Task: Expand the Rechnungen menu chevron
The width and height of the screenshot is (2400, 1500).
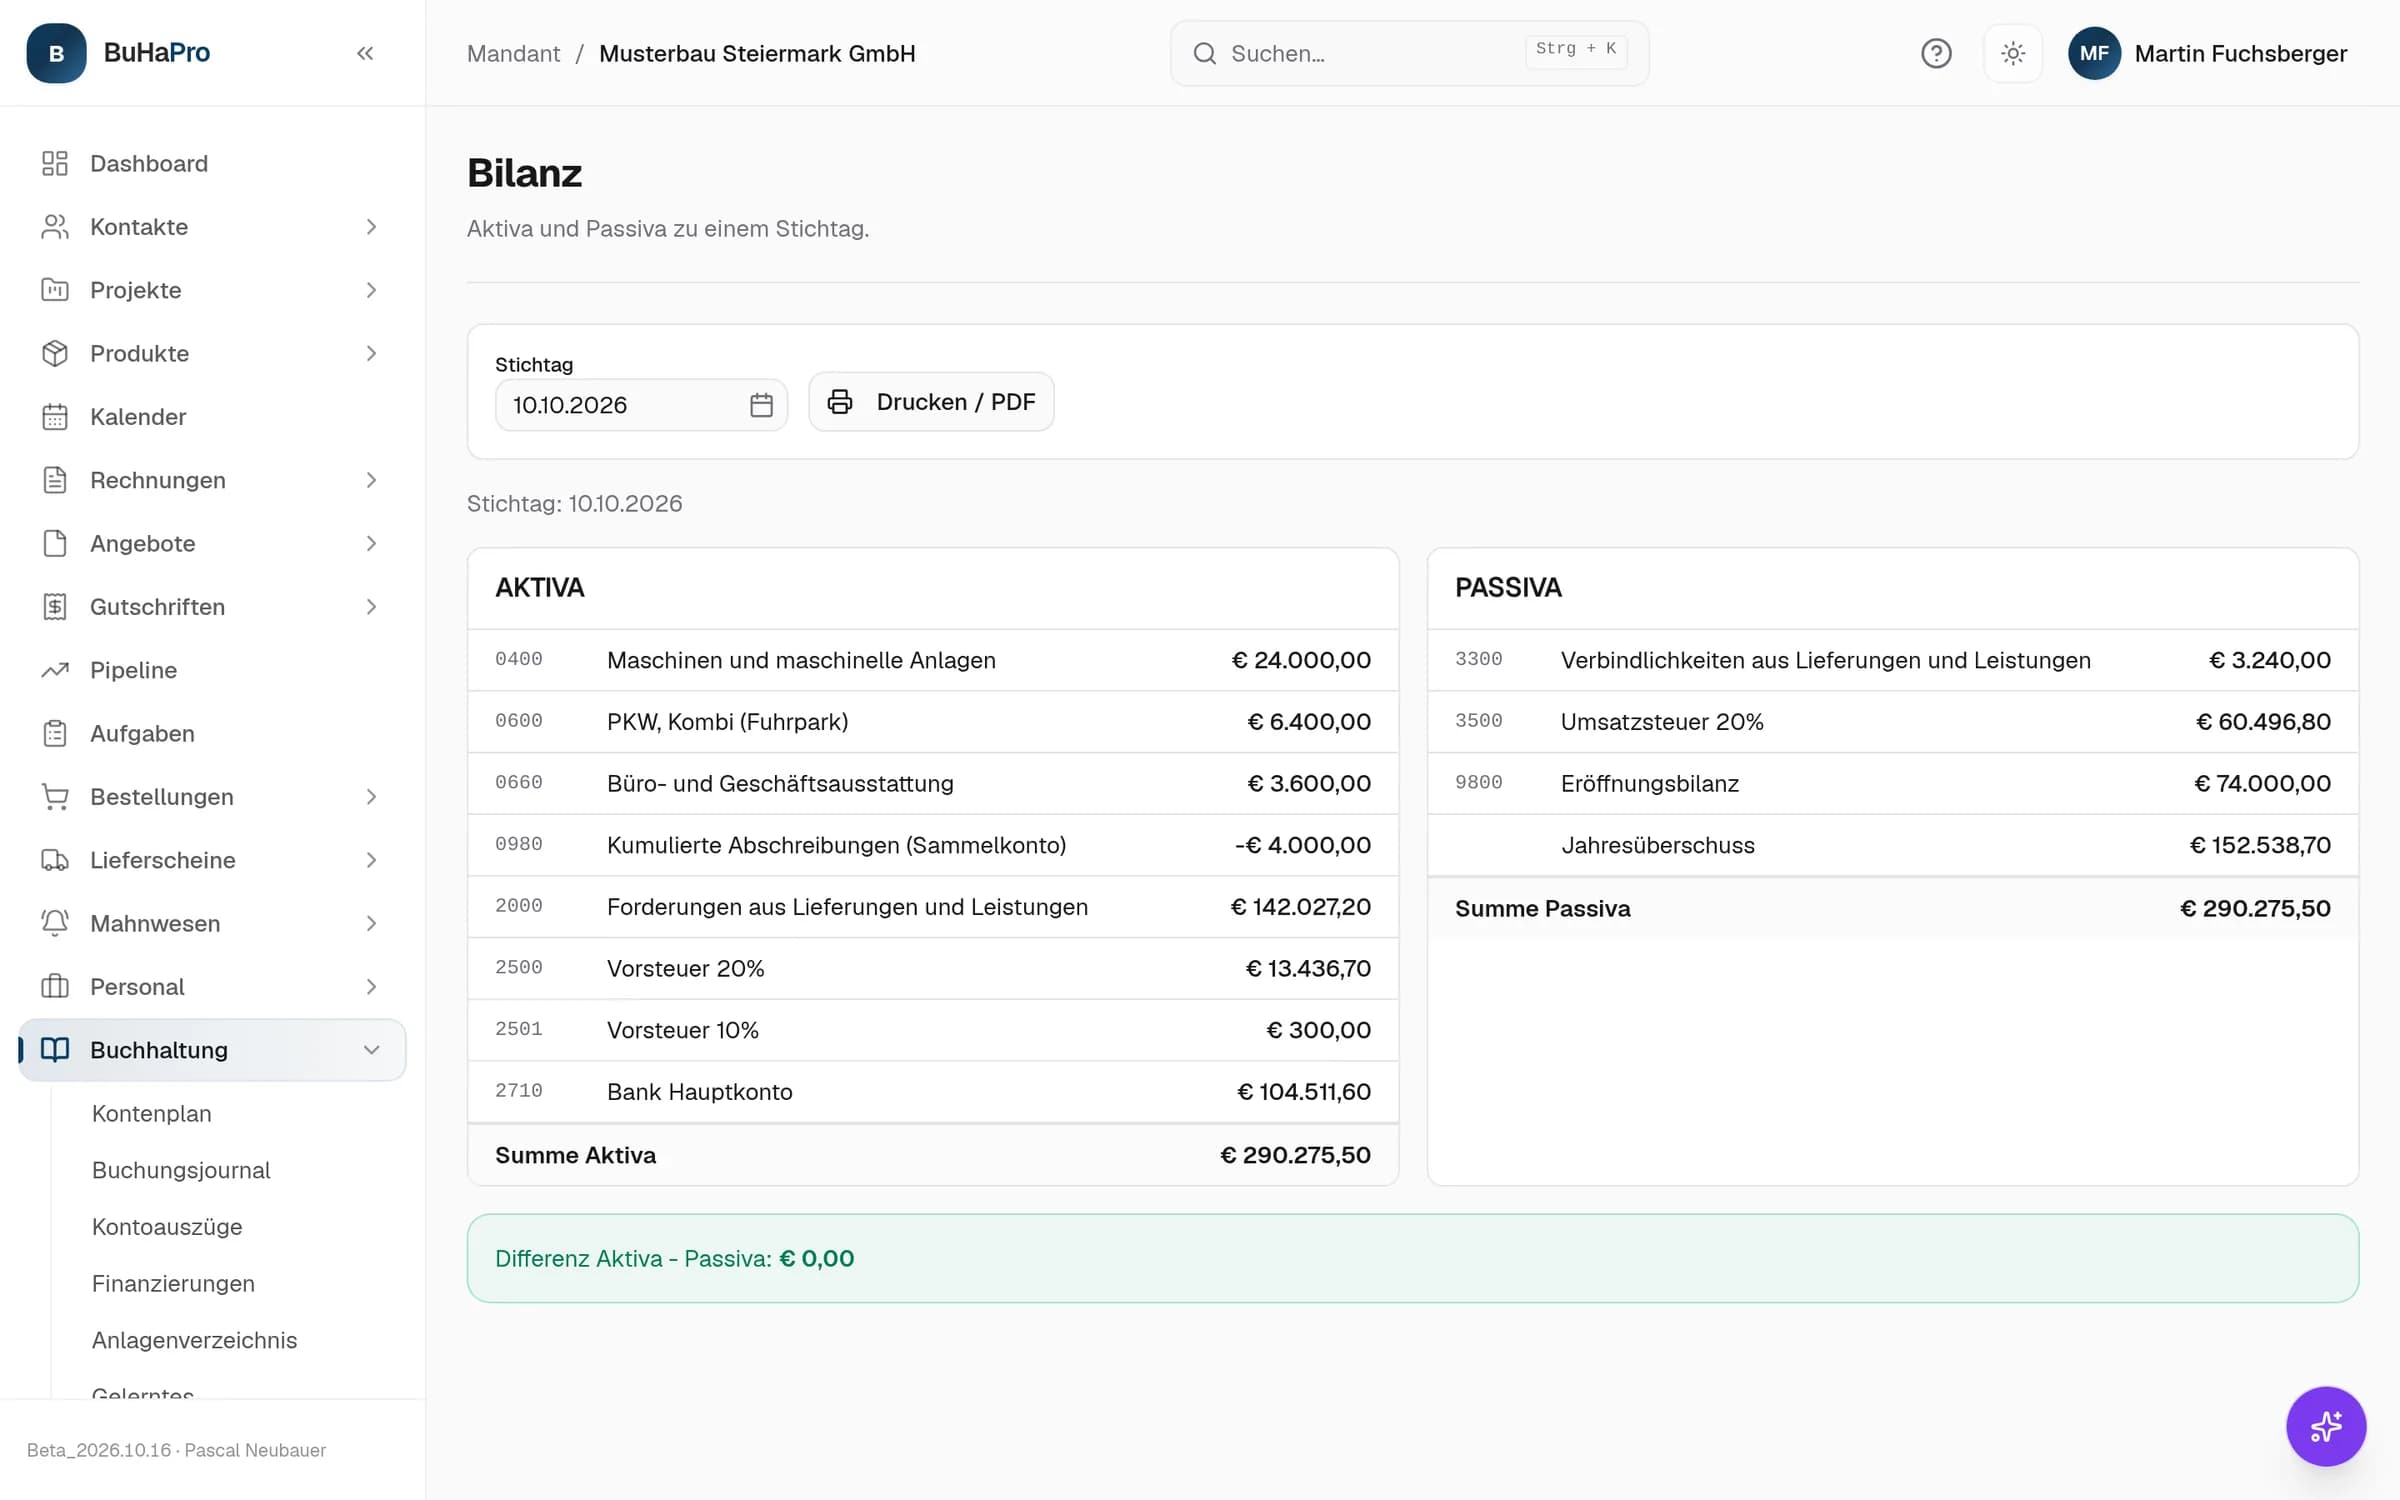Action: tap(371, 480)
